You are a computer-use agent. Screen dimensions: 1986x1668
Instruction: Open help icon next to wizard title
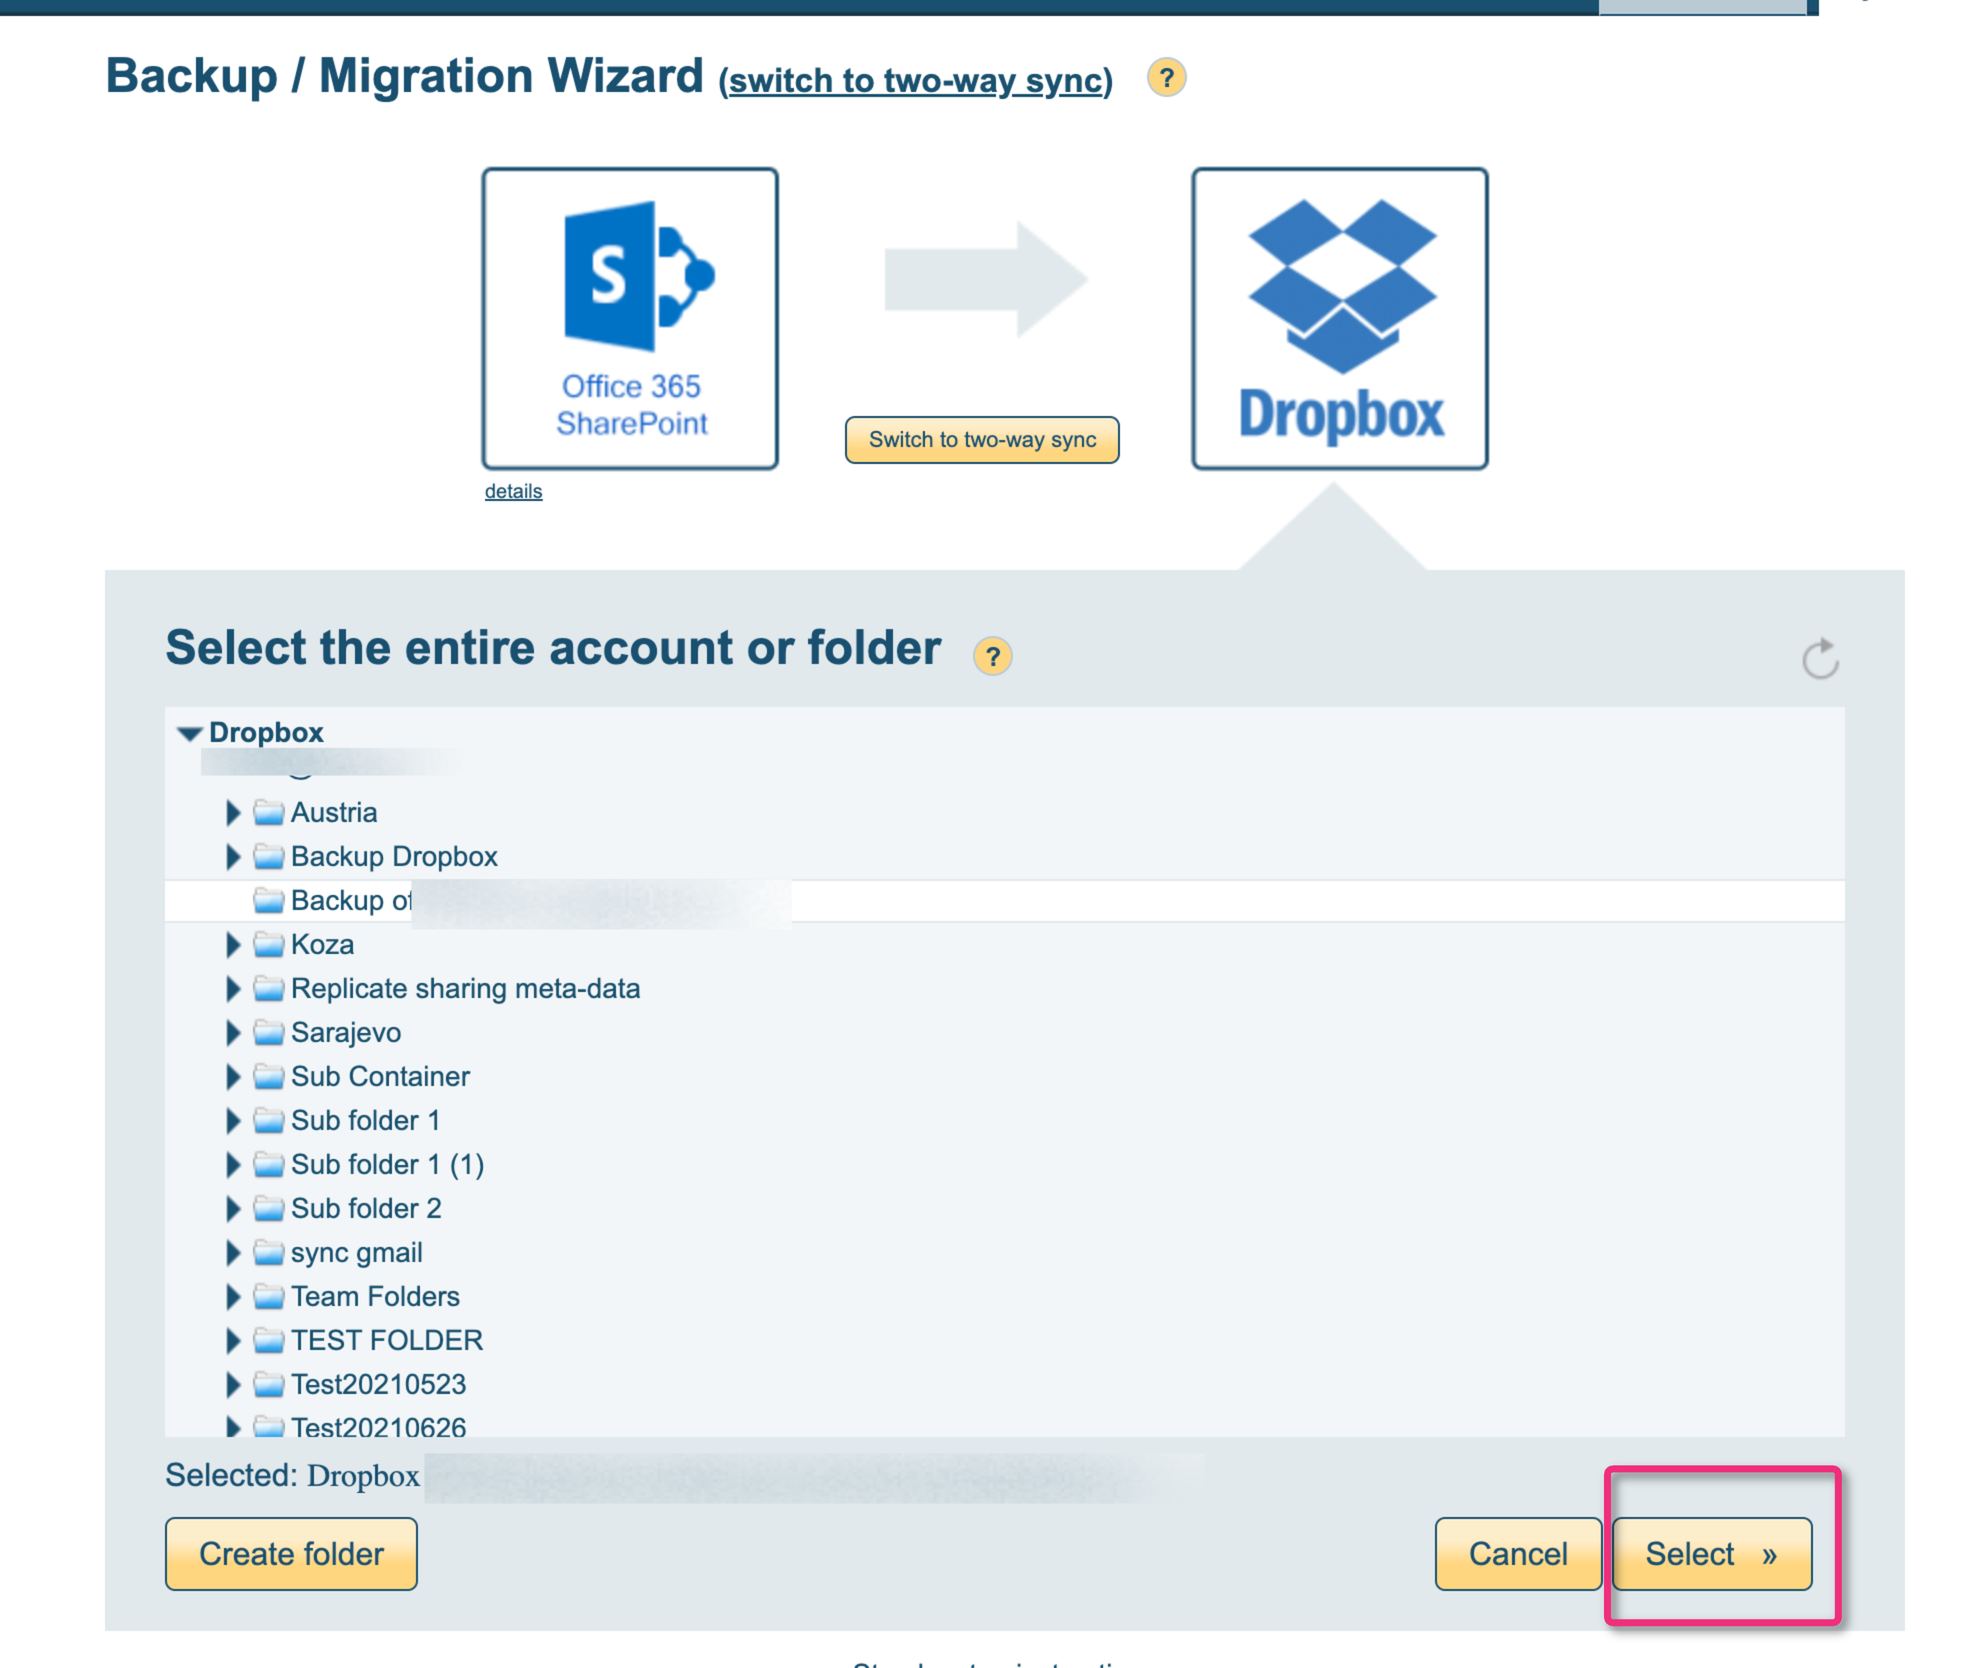1166,77
